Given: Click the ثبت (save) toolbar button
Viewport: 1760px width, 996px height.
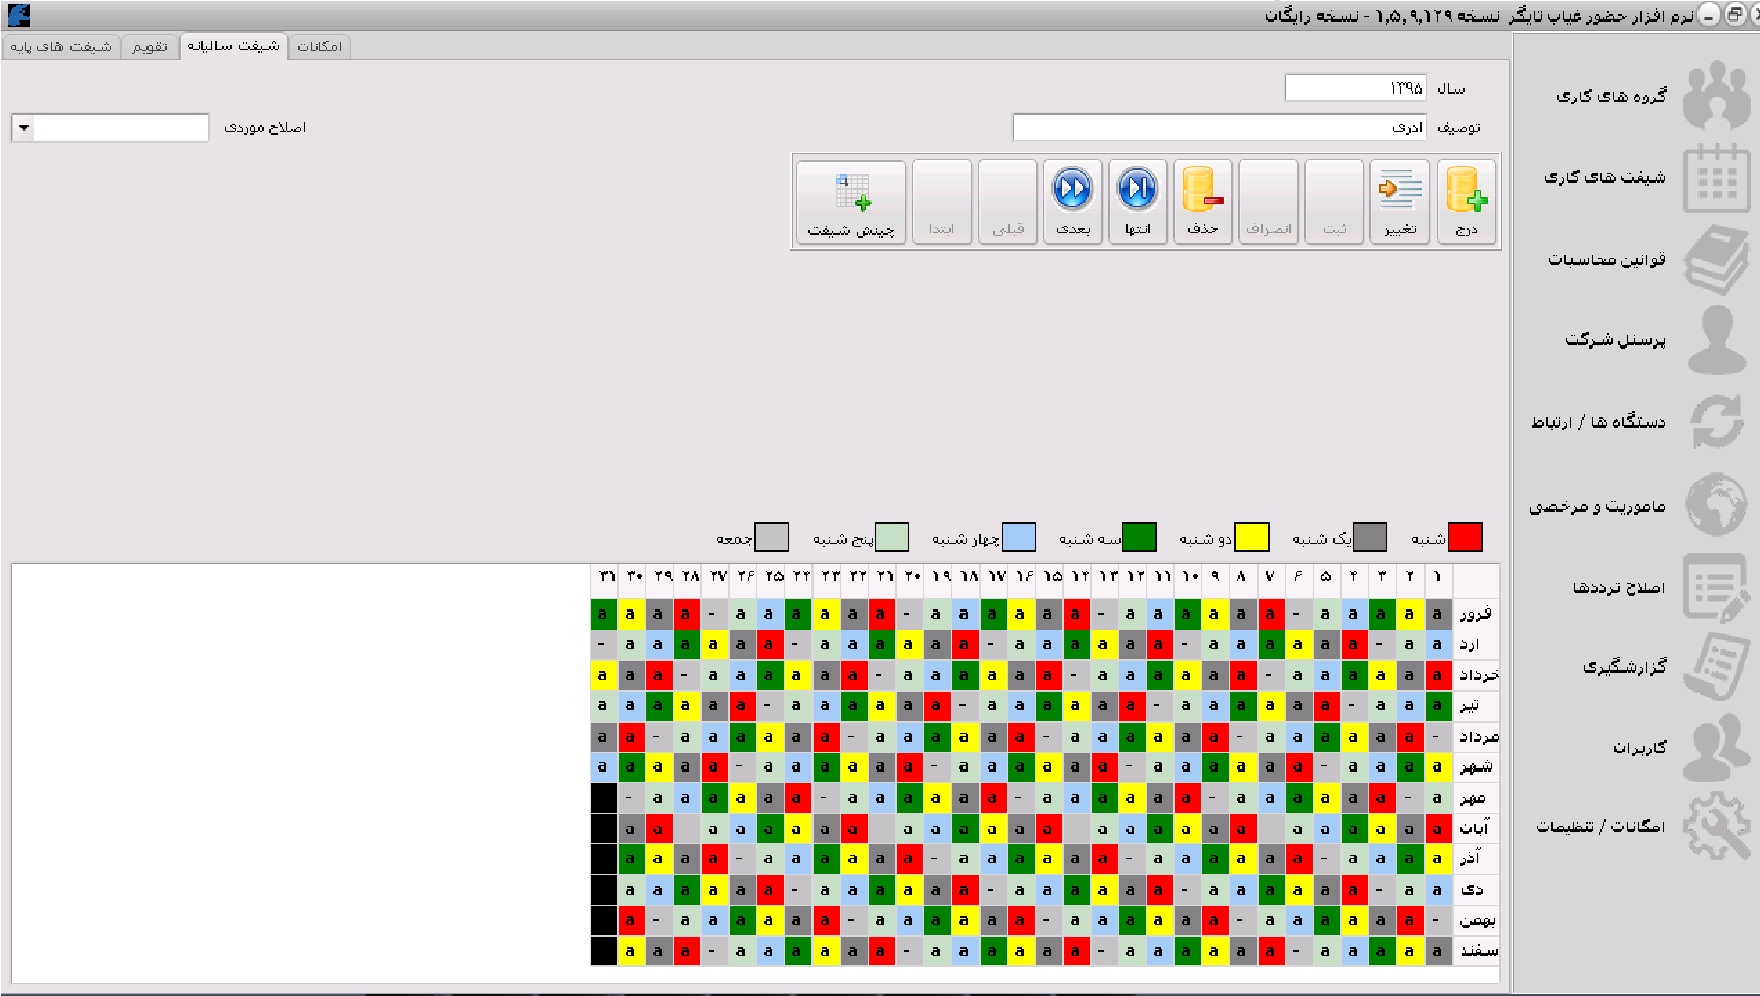Looking at the screenshot, I should click(1335, 201).
